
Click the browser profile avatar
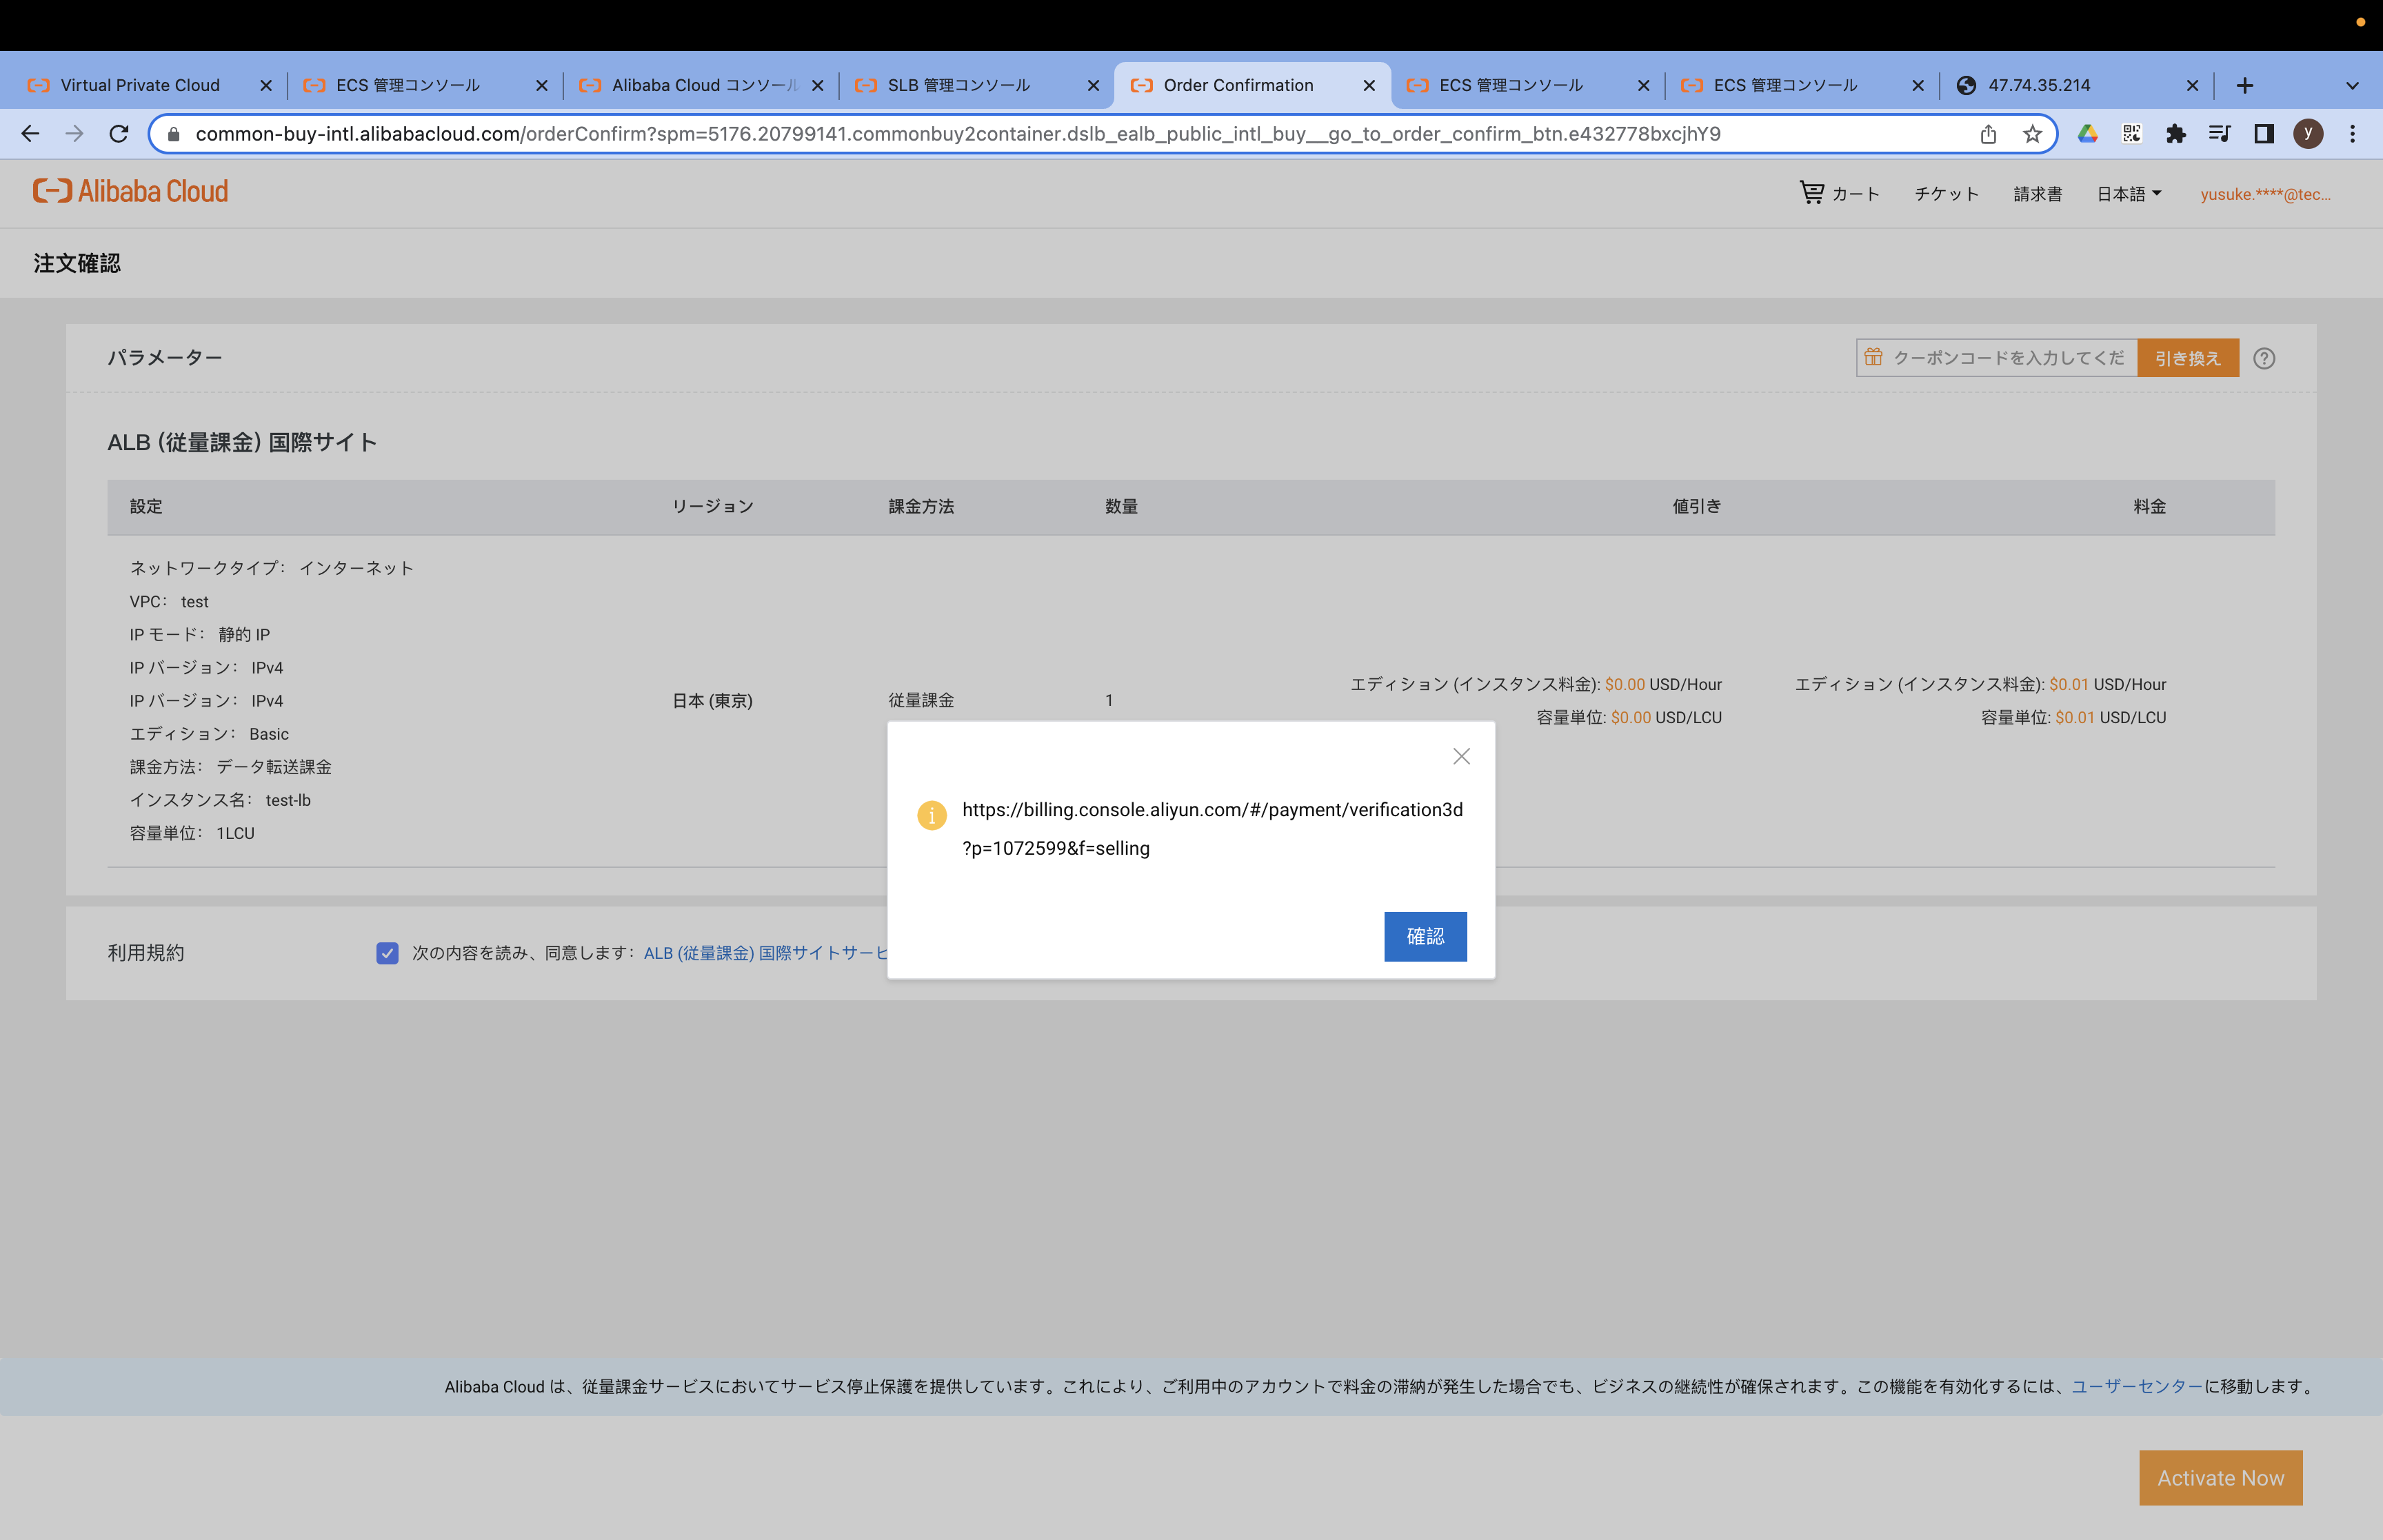pyautogui.click(x=2308, y=133)
